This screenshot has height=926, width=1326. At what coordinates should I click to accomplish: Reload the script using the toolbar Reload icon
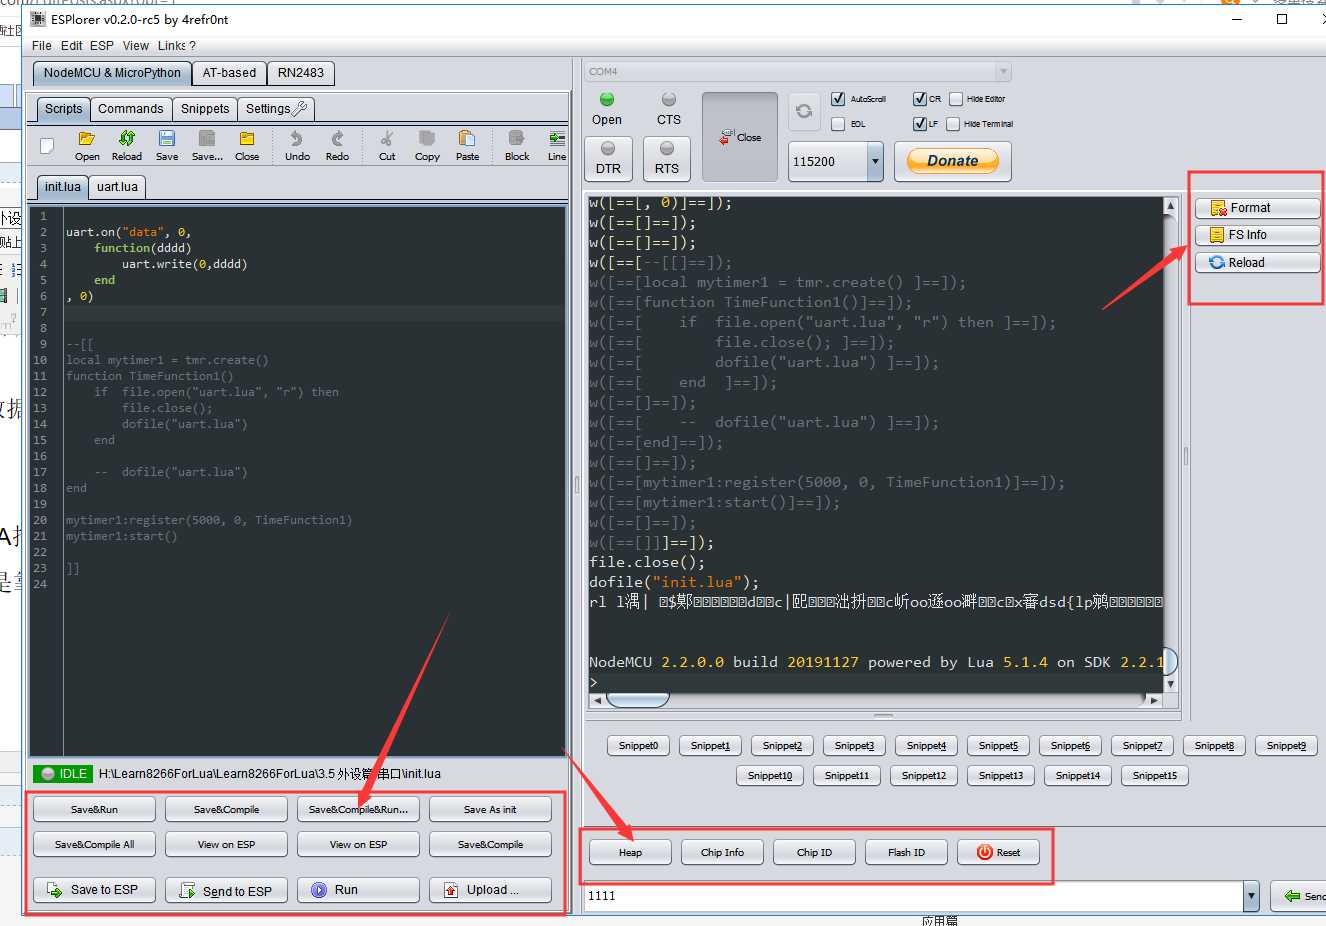(127, 145)
